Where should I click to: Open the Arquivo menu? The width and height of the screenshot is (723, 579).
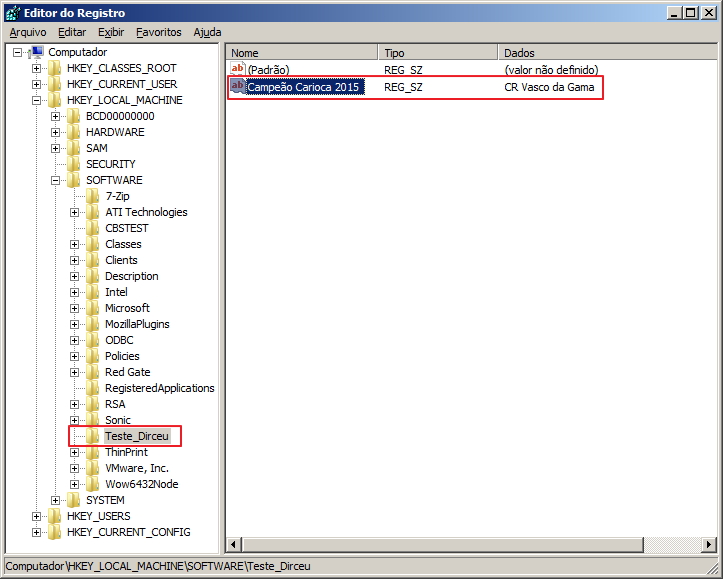pos(28,32)
